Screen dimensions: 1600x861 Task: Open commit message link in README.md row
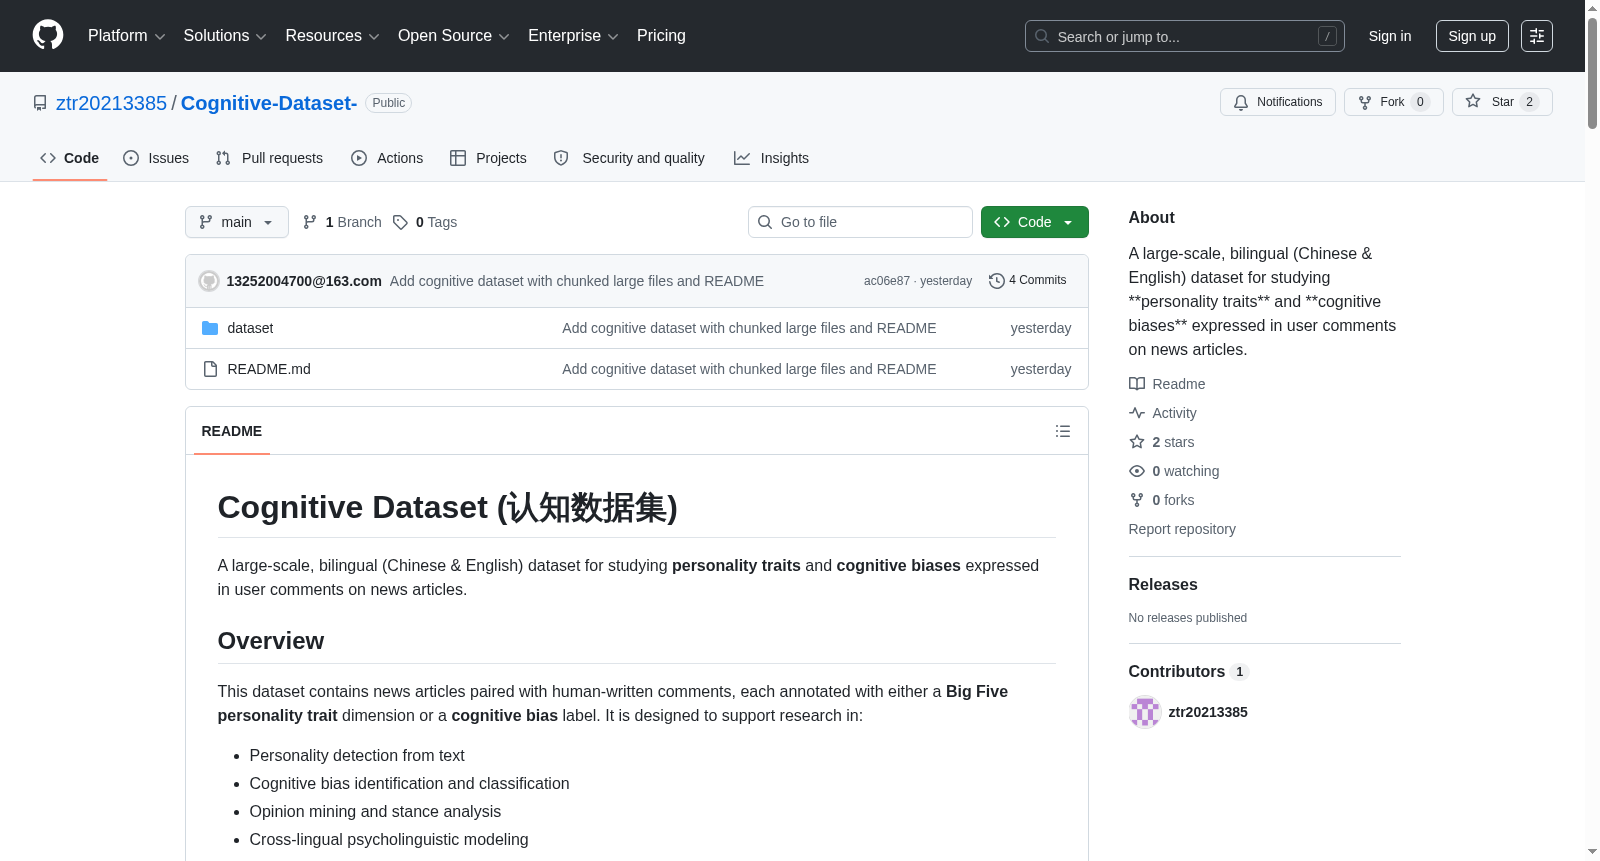tap(749, 369)
